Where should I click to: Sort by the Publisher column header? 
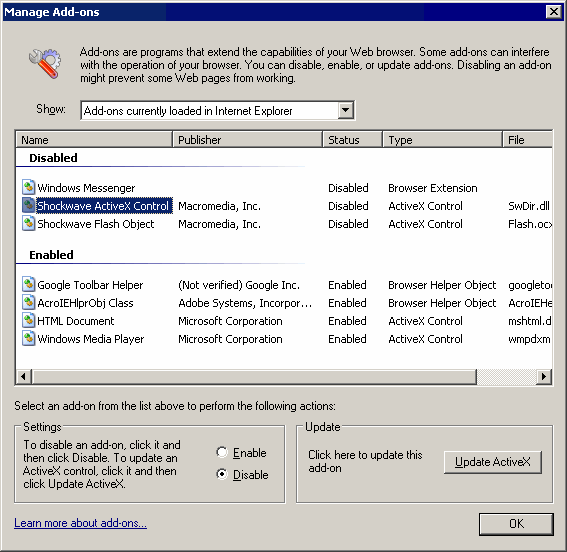(247, 140)
